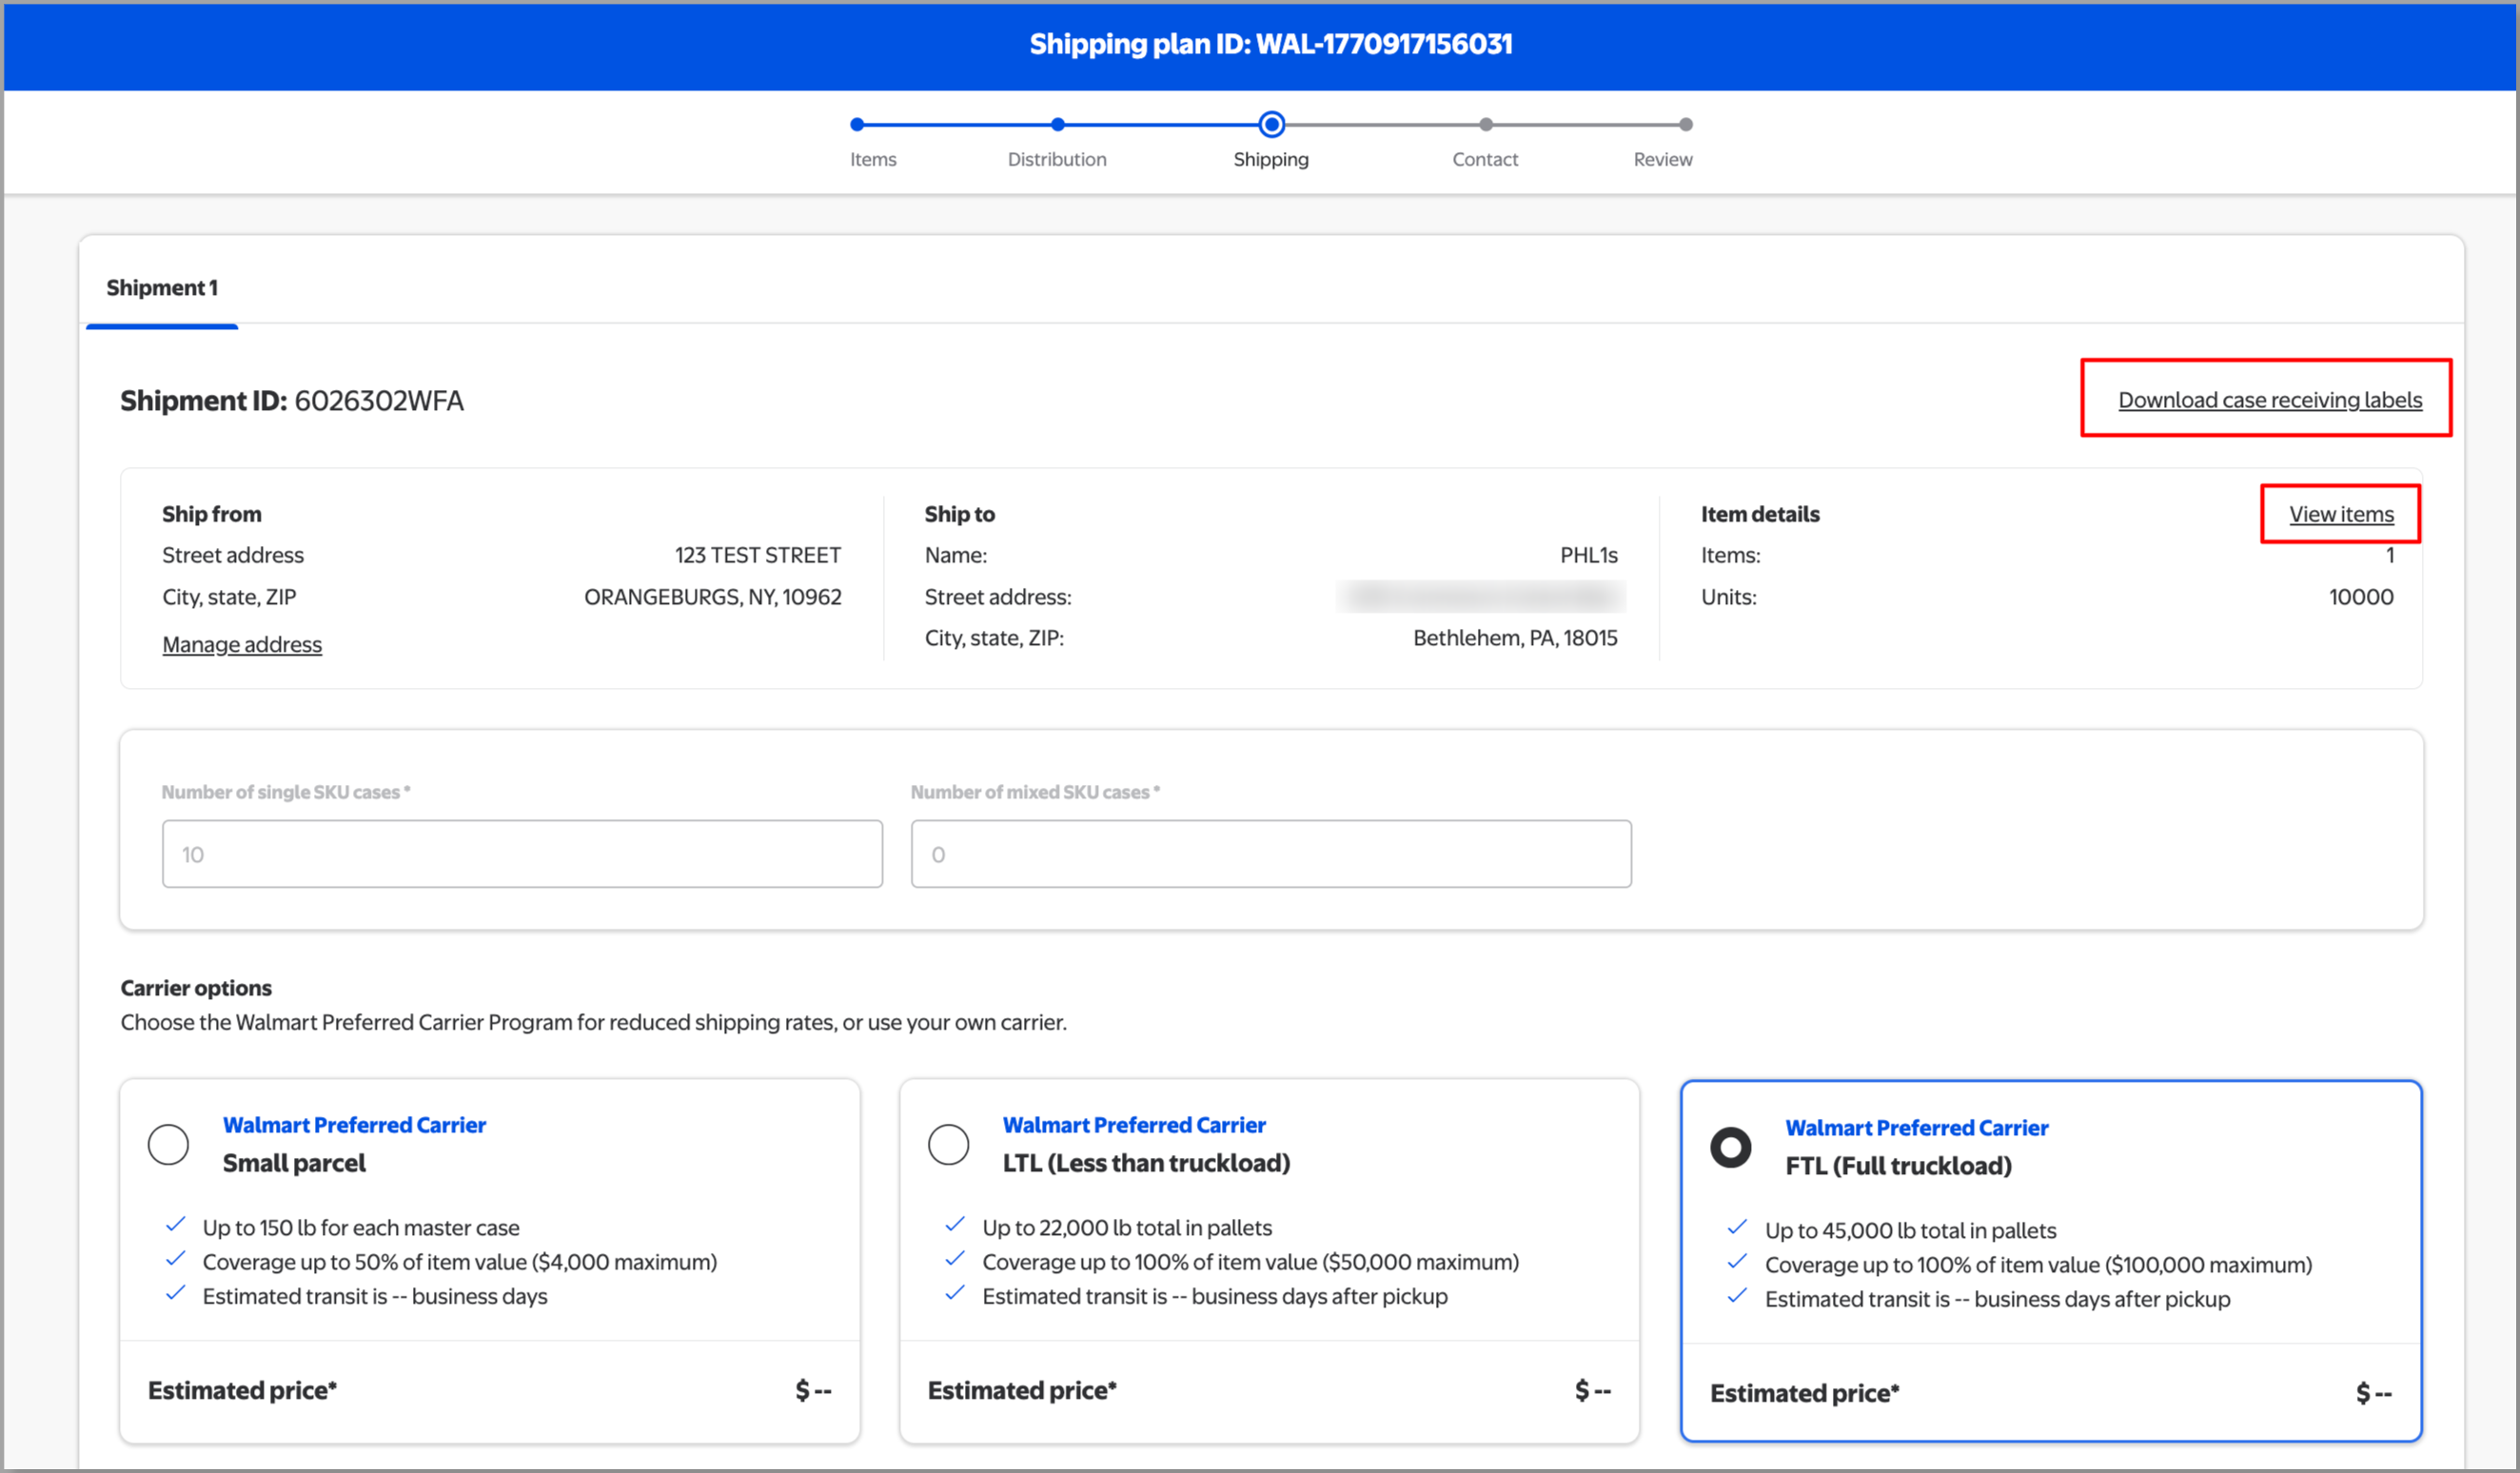Click the Contact step dot
The height and width of the screenshot is (1473, 2520).
pos(1486,125)
